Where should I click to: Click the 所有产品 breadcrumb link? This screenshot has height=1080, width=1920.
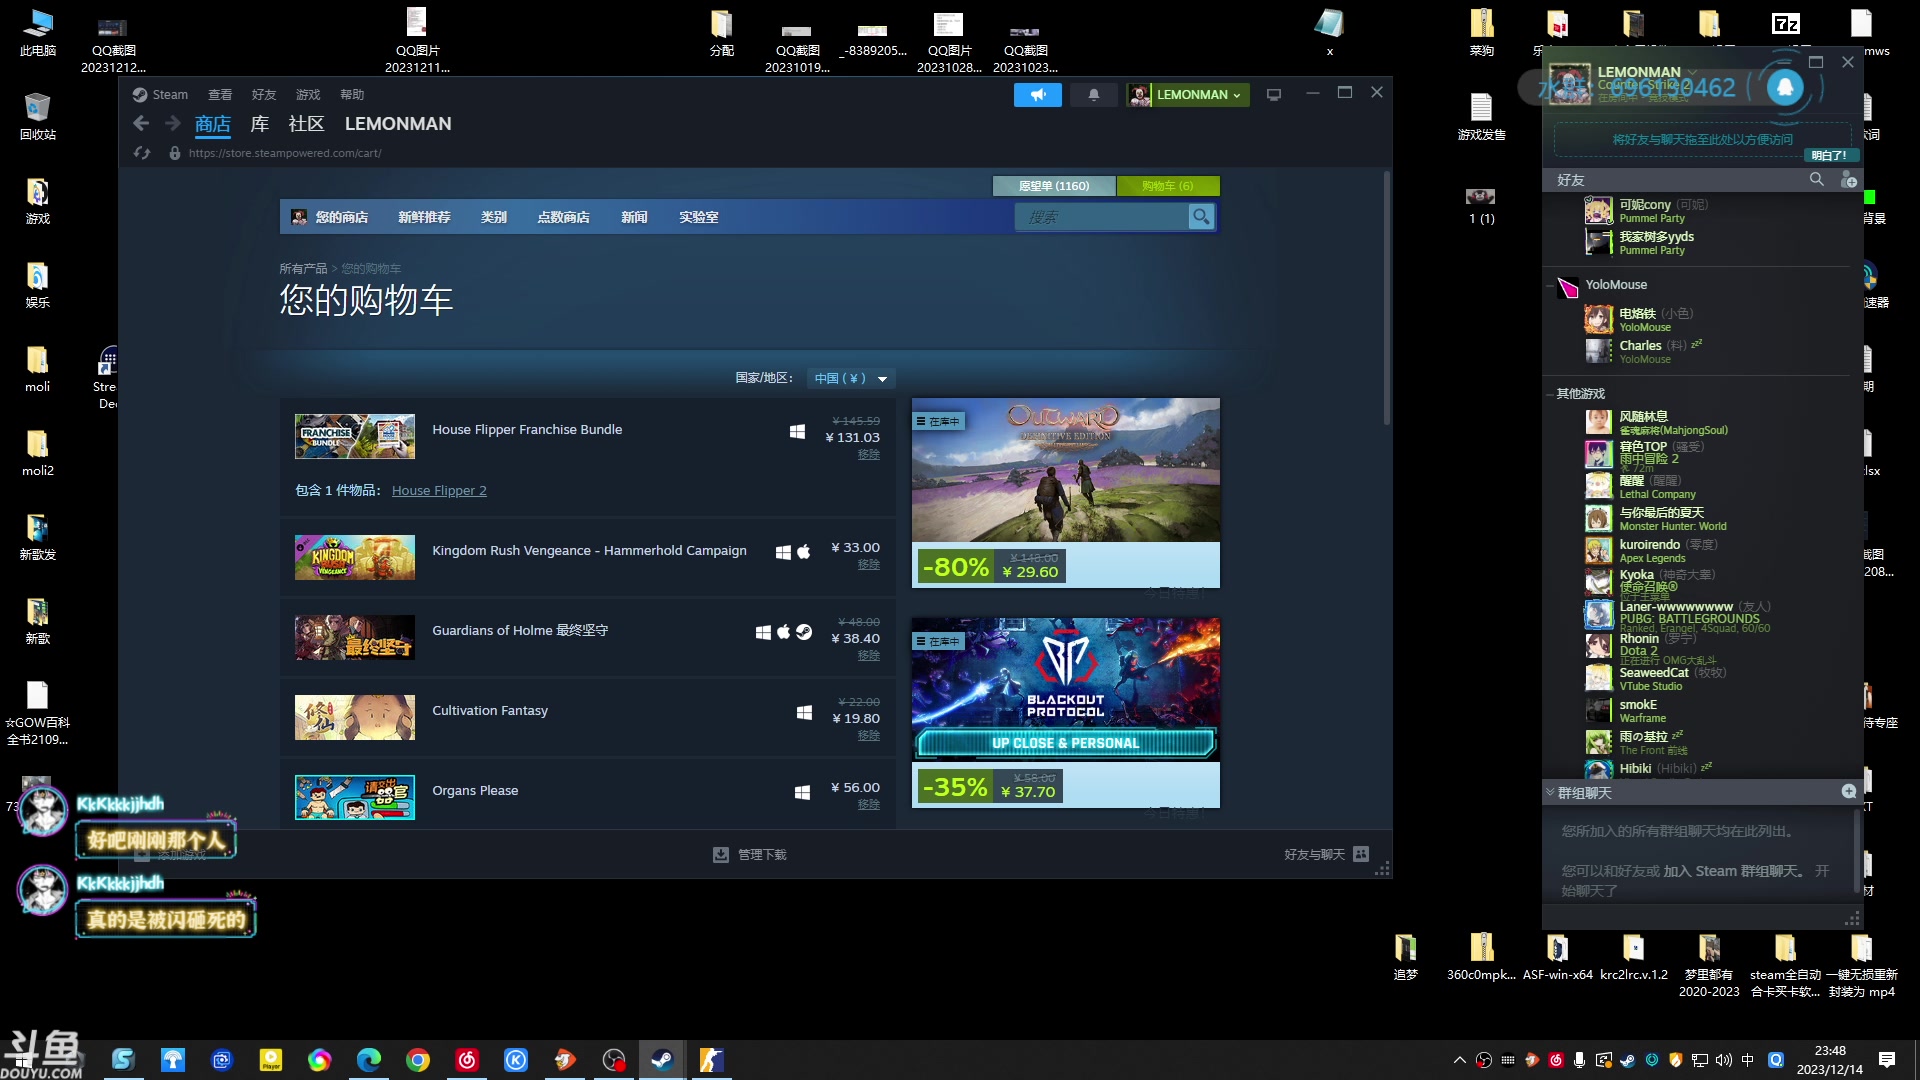coord(303,269)
